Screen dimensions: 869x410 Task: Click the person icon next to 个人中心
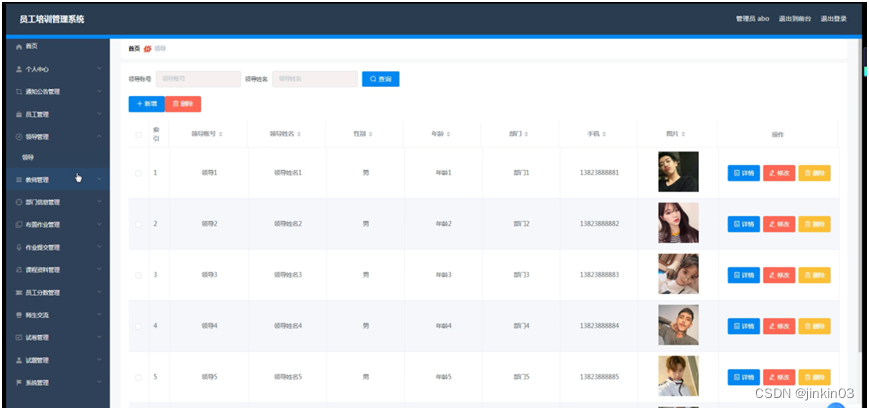[19, 70]
